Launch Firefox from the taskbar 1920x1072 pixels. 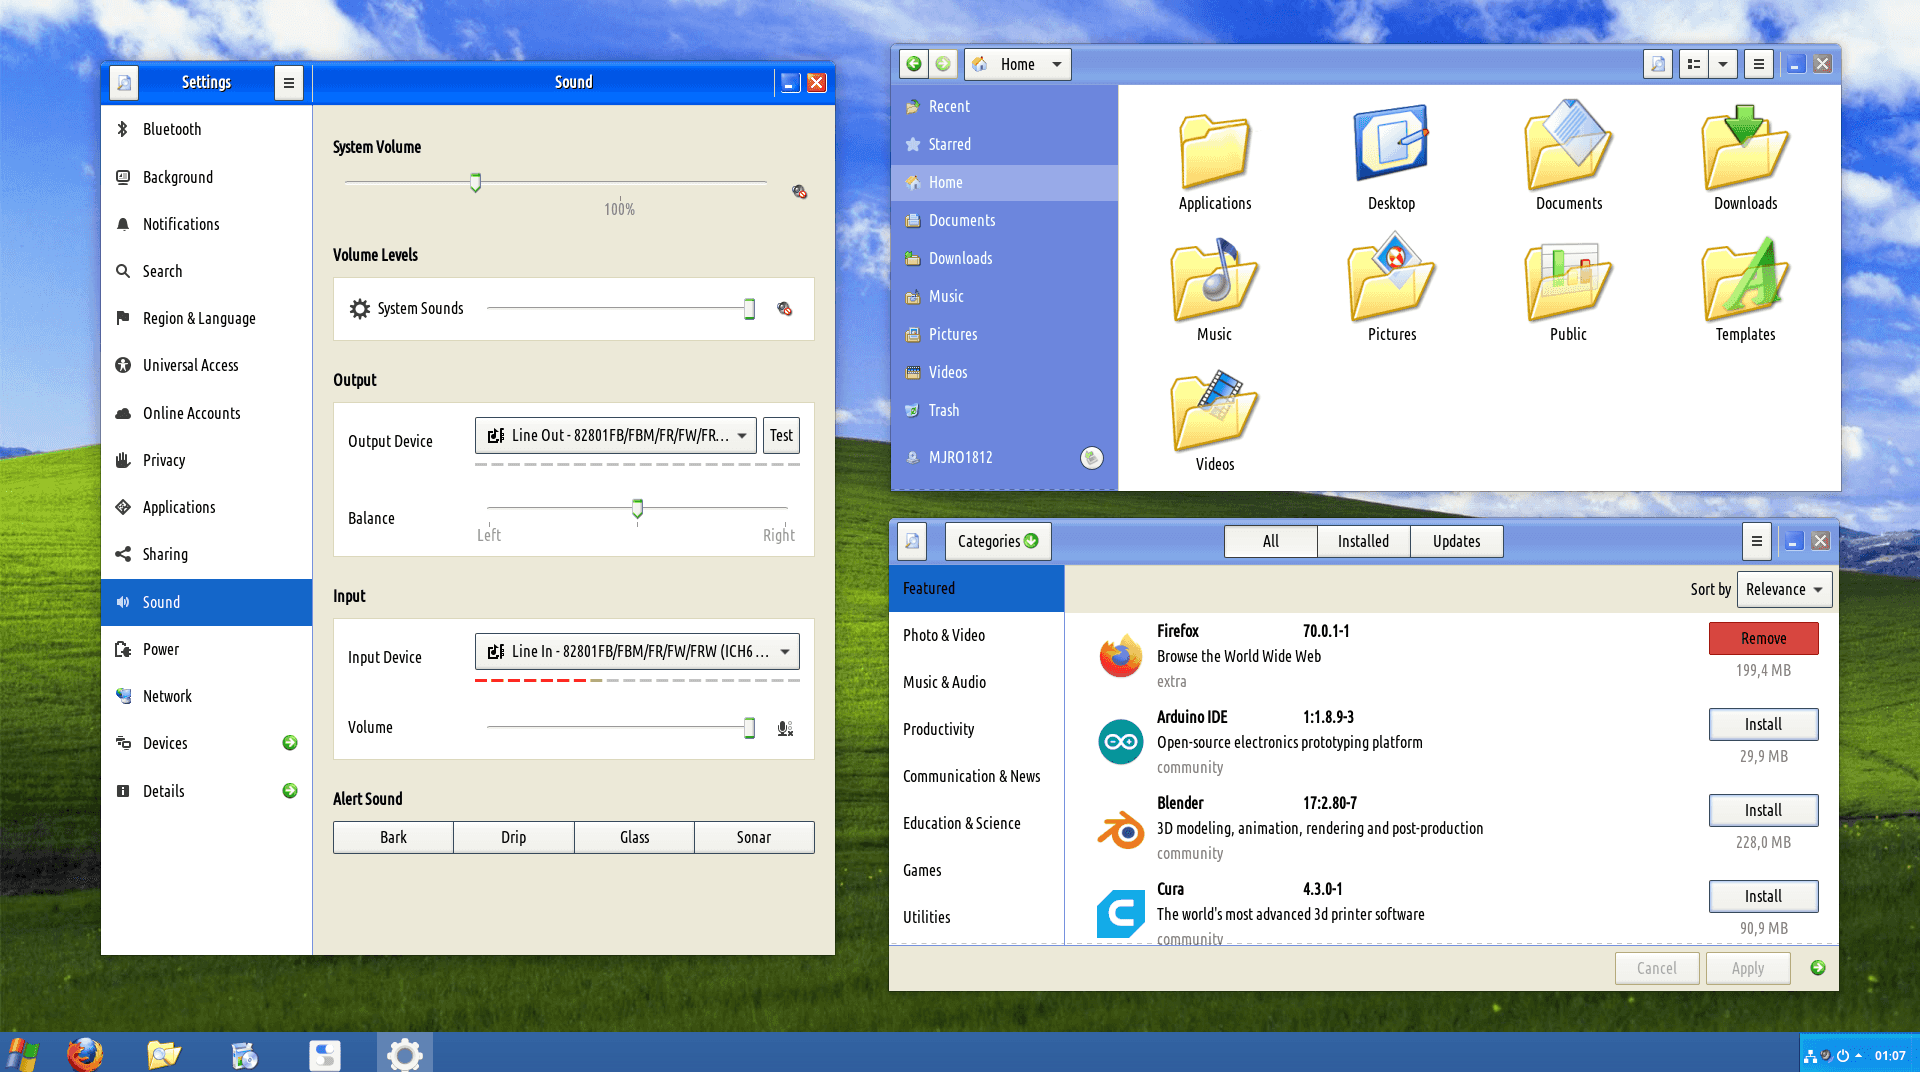pos(85,1054)
